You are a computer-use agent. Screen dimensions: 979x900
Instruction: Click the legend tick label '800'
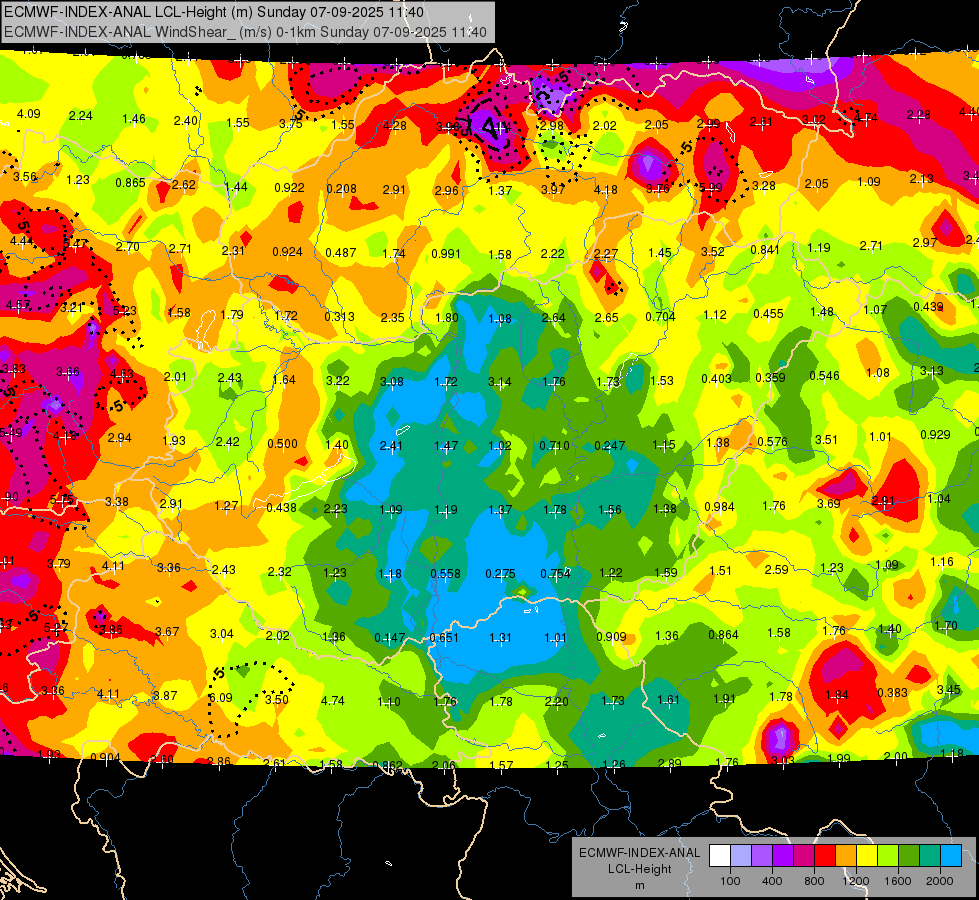tap(814, 881)
